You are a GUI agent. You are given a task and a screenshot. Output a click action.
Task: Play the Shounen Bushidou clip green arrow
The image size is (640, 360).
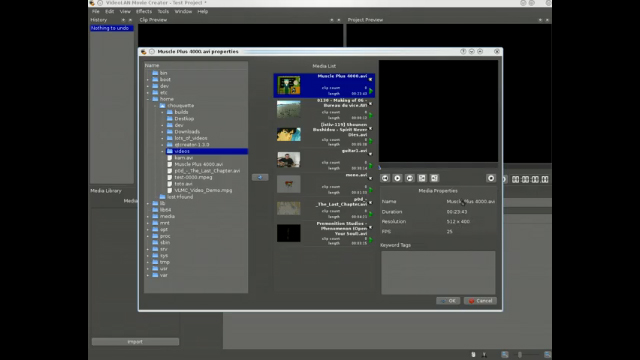point(371,141)
